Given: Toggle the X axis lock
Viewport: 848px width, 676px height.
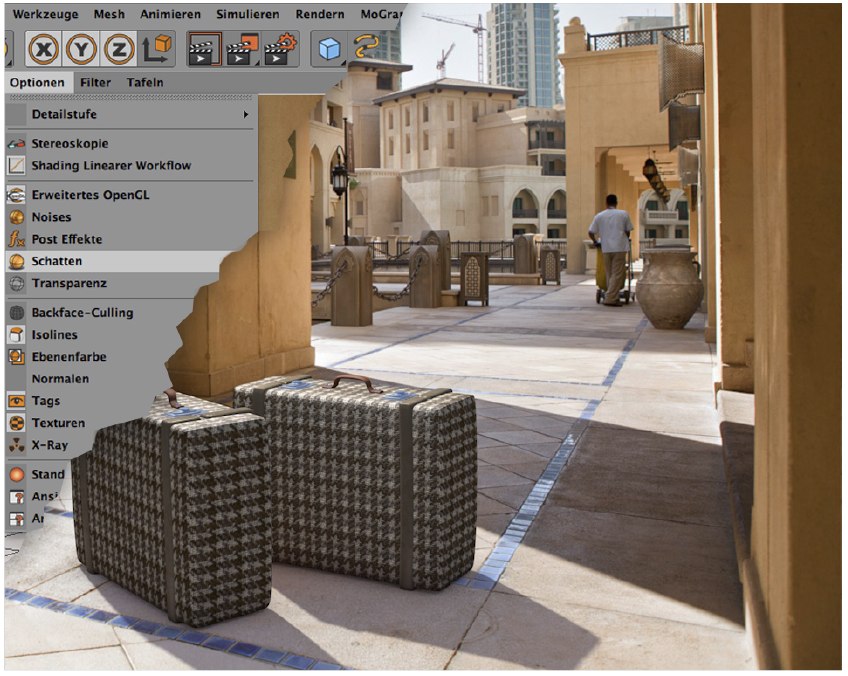Looking at the screenshot, I should [44, 49].
